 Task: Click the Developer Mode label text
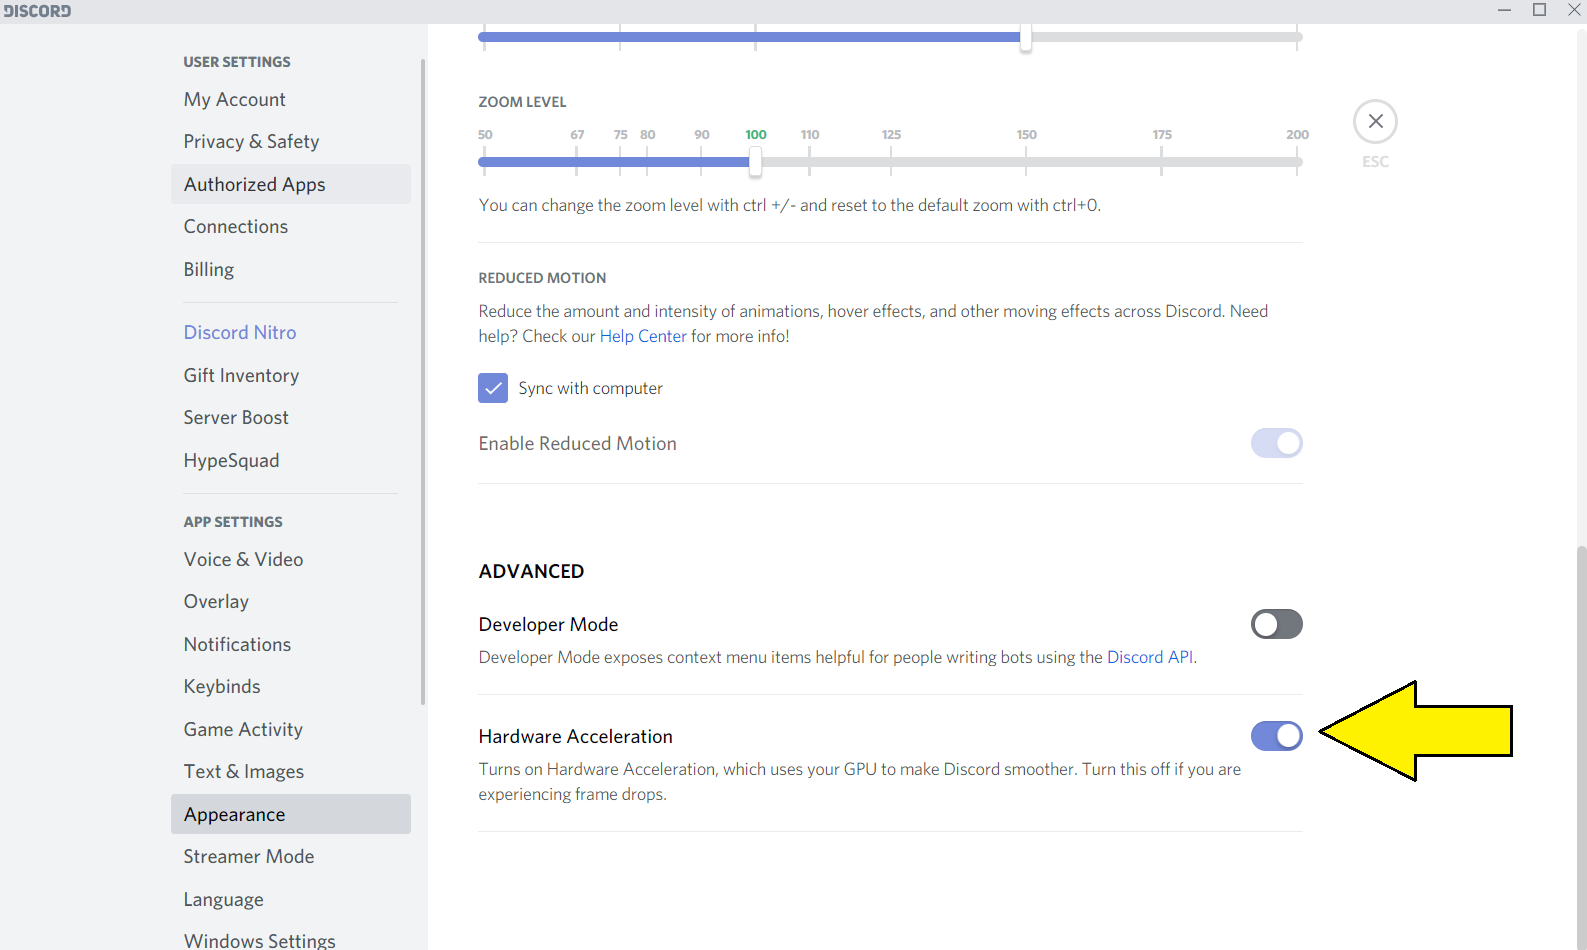tap(548, 624)
